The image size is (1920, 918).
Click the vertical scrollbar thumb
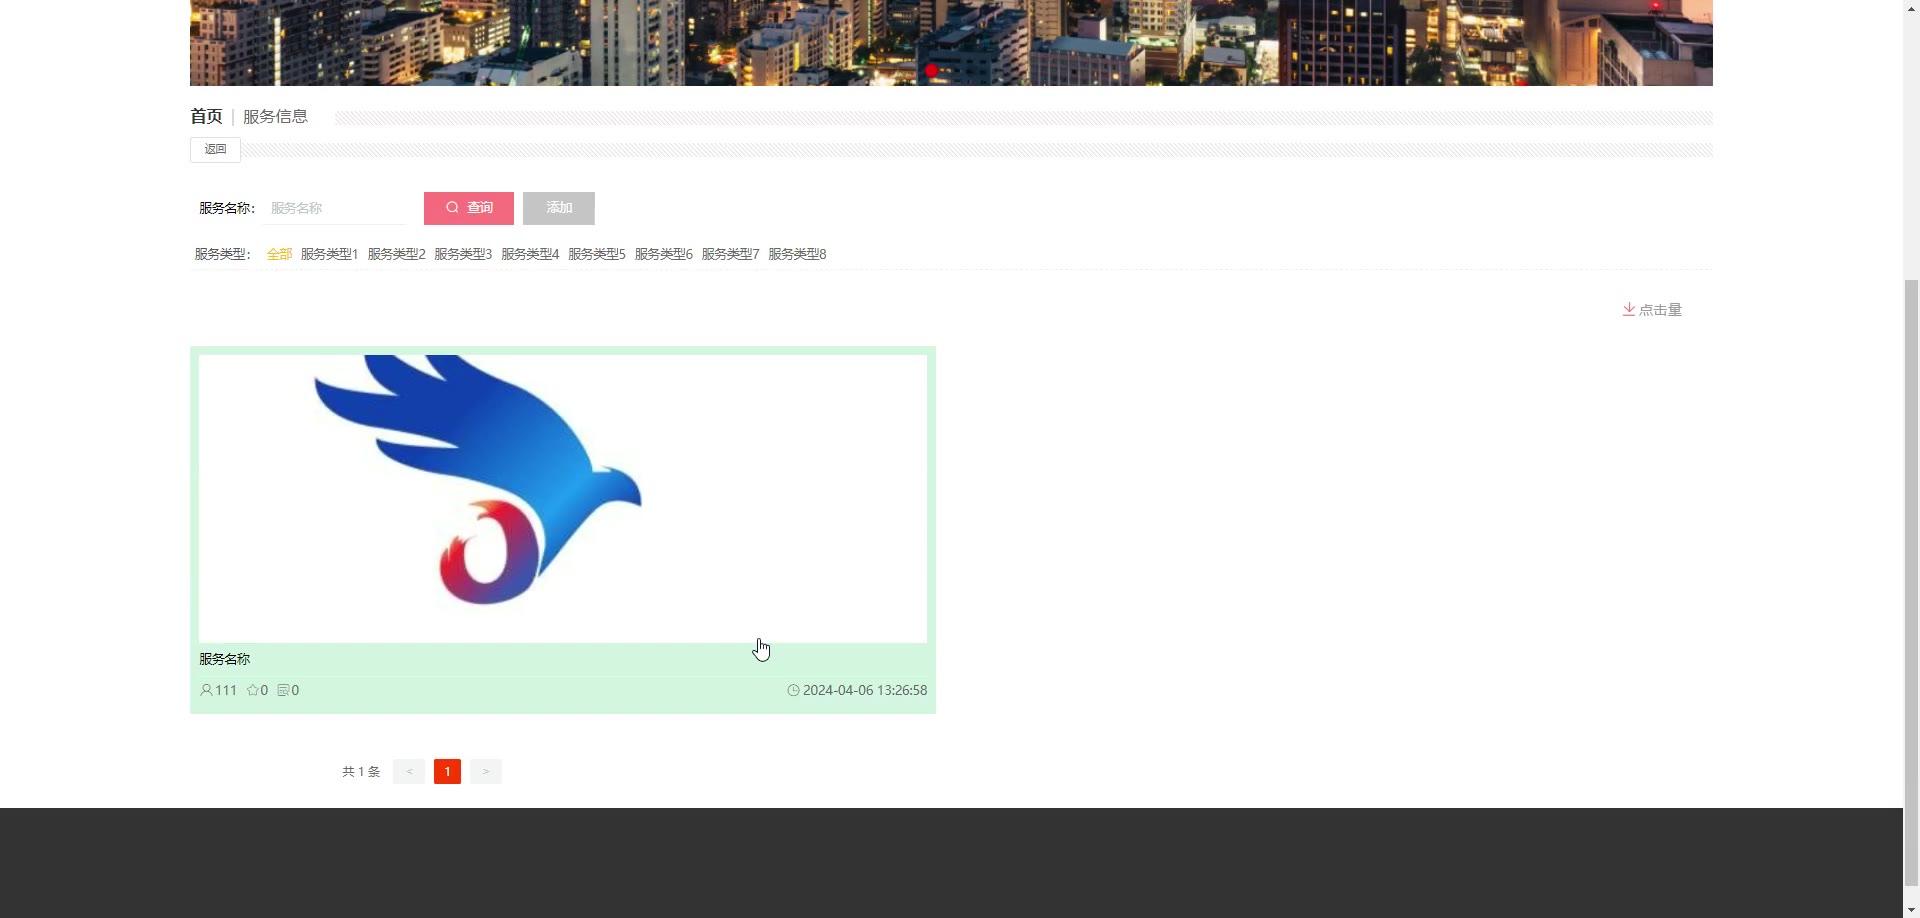(x=1911, y=583)
